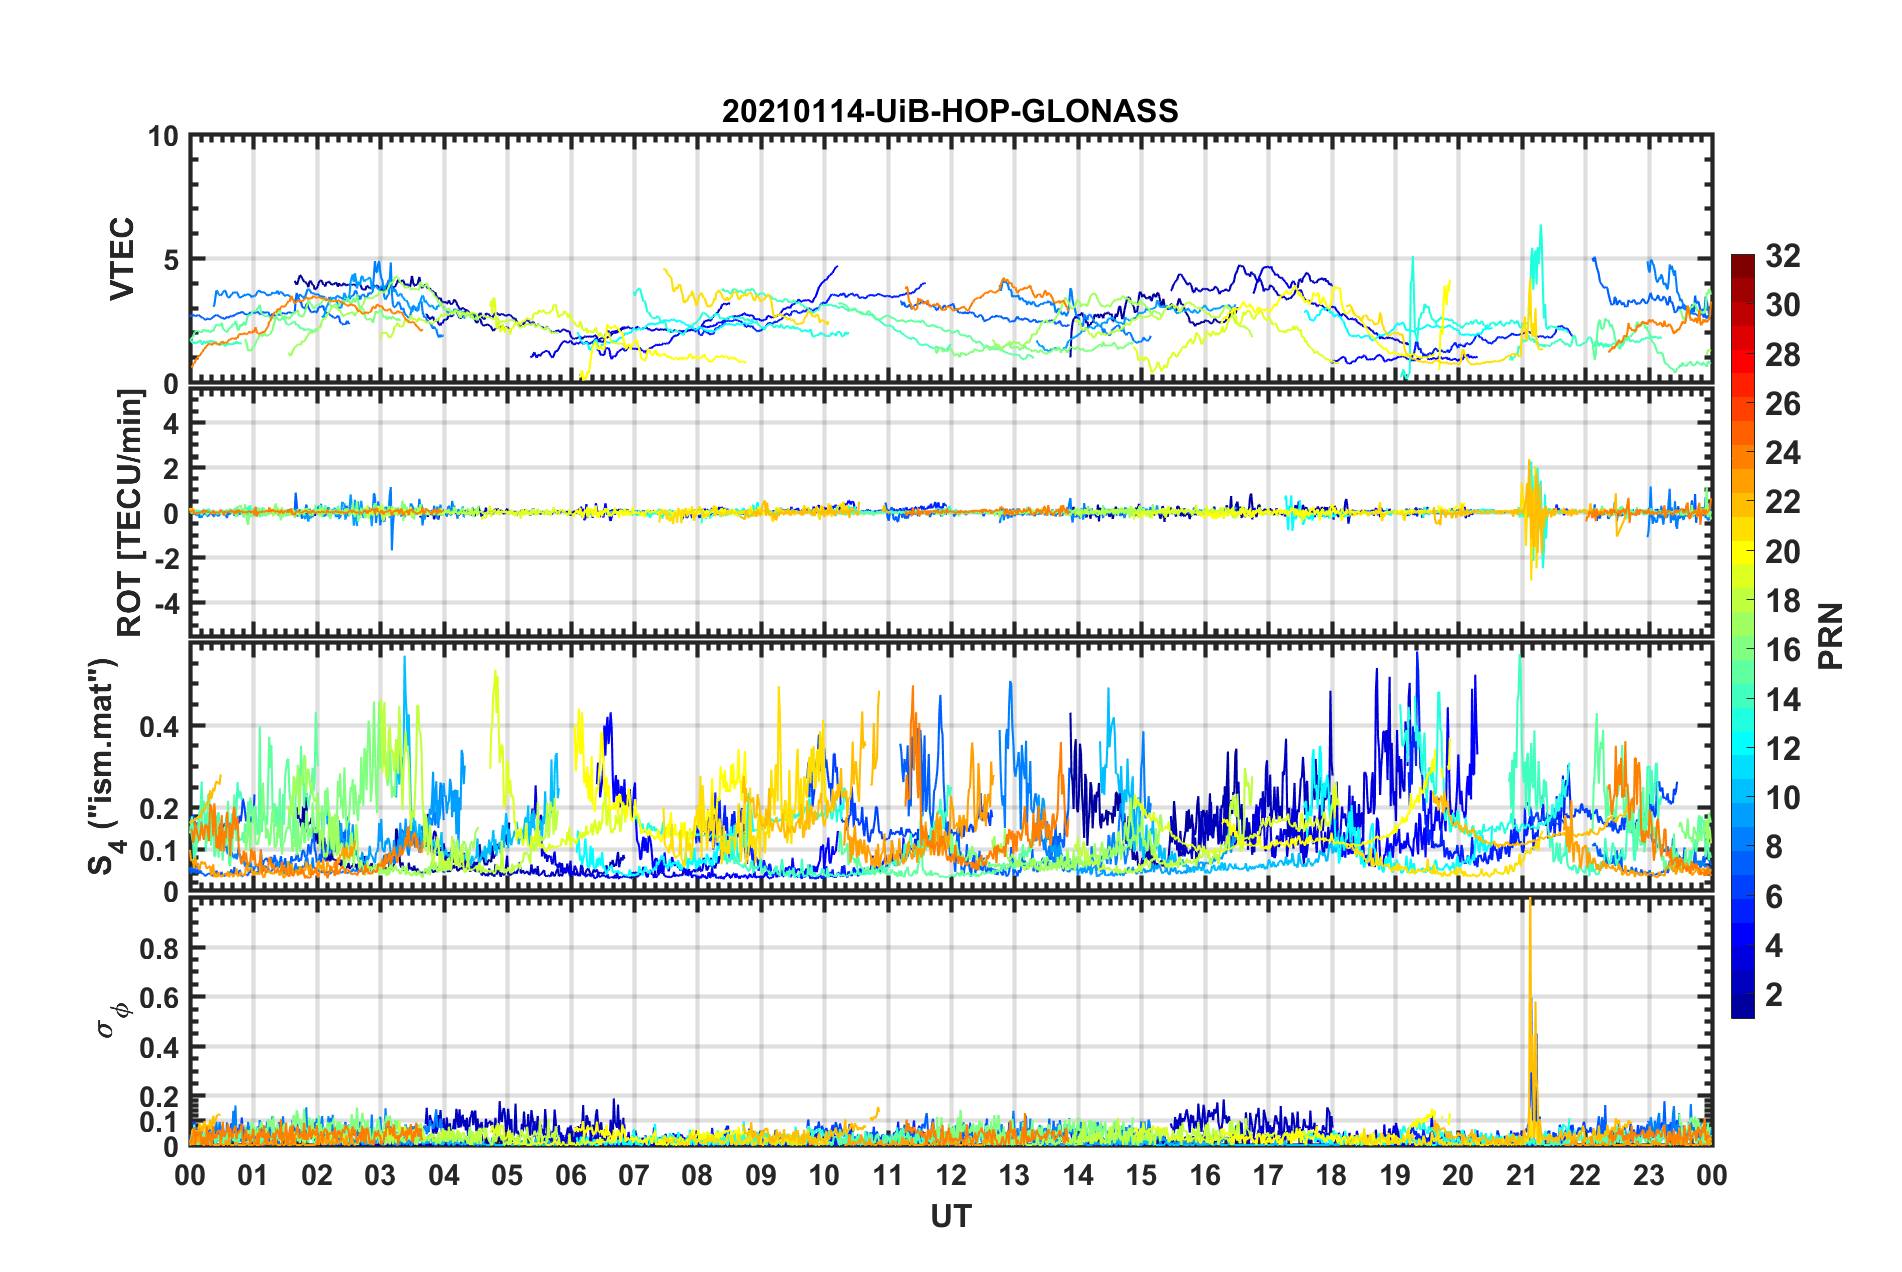The height and width of the screenshot is (1272, 1902).
Task: Click the x-axis tick label 03
Action: coord(380,1175)
